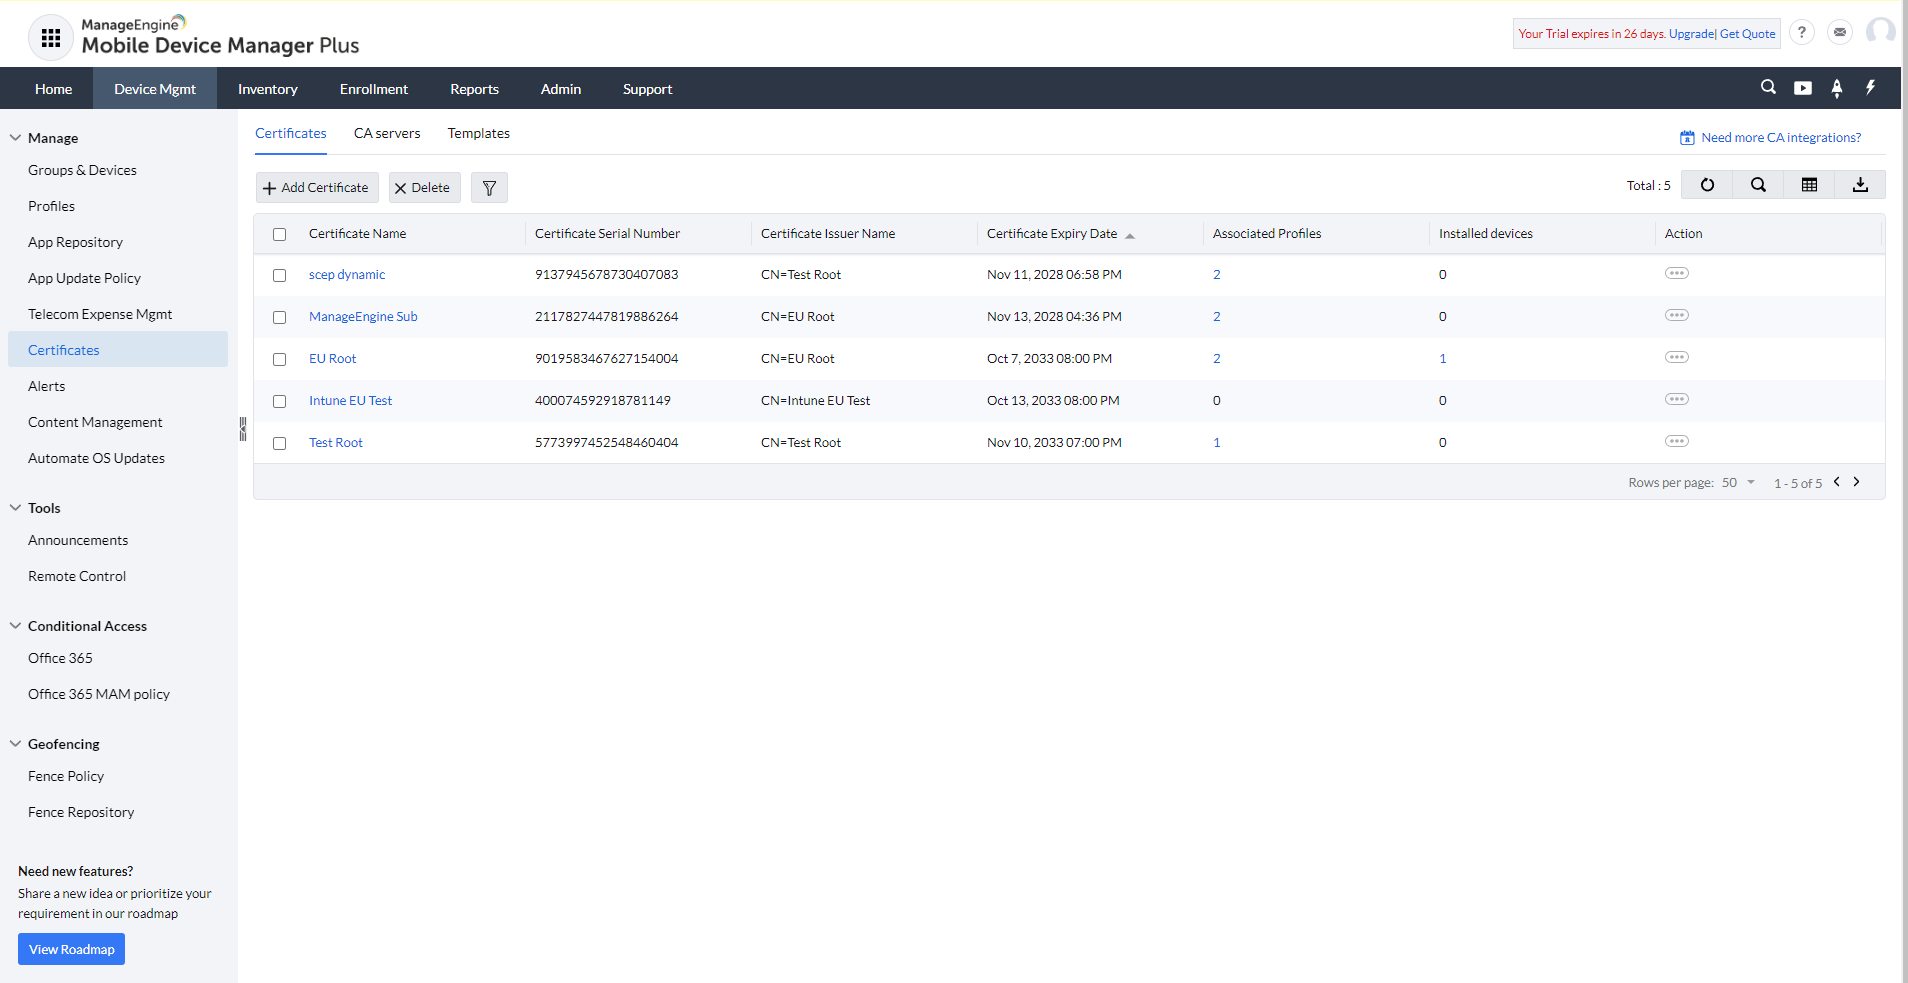1908x983 pixels.
Task: Open the Admin menu
Action: pos(561,89)
